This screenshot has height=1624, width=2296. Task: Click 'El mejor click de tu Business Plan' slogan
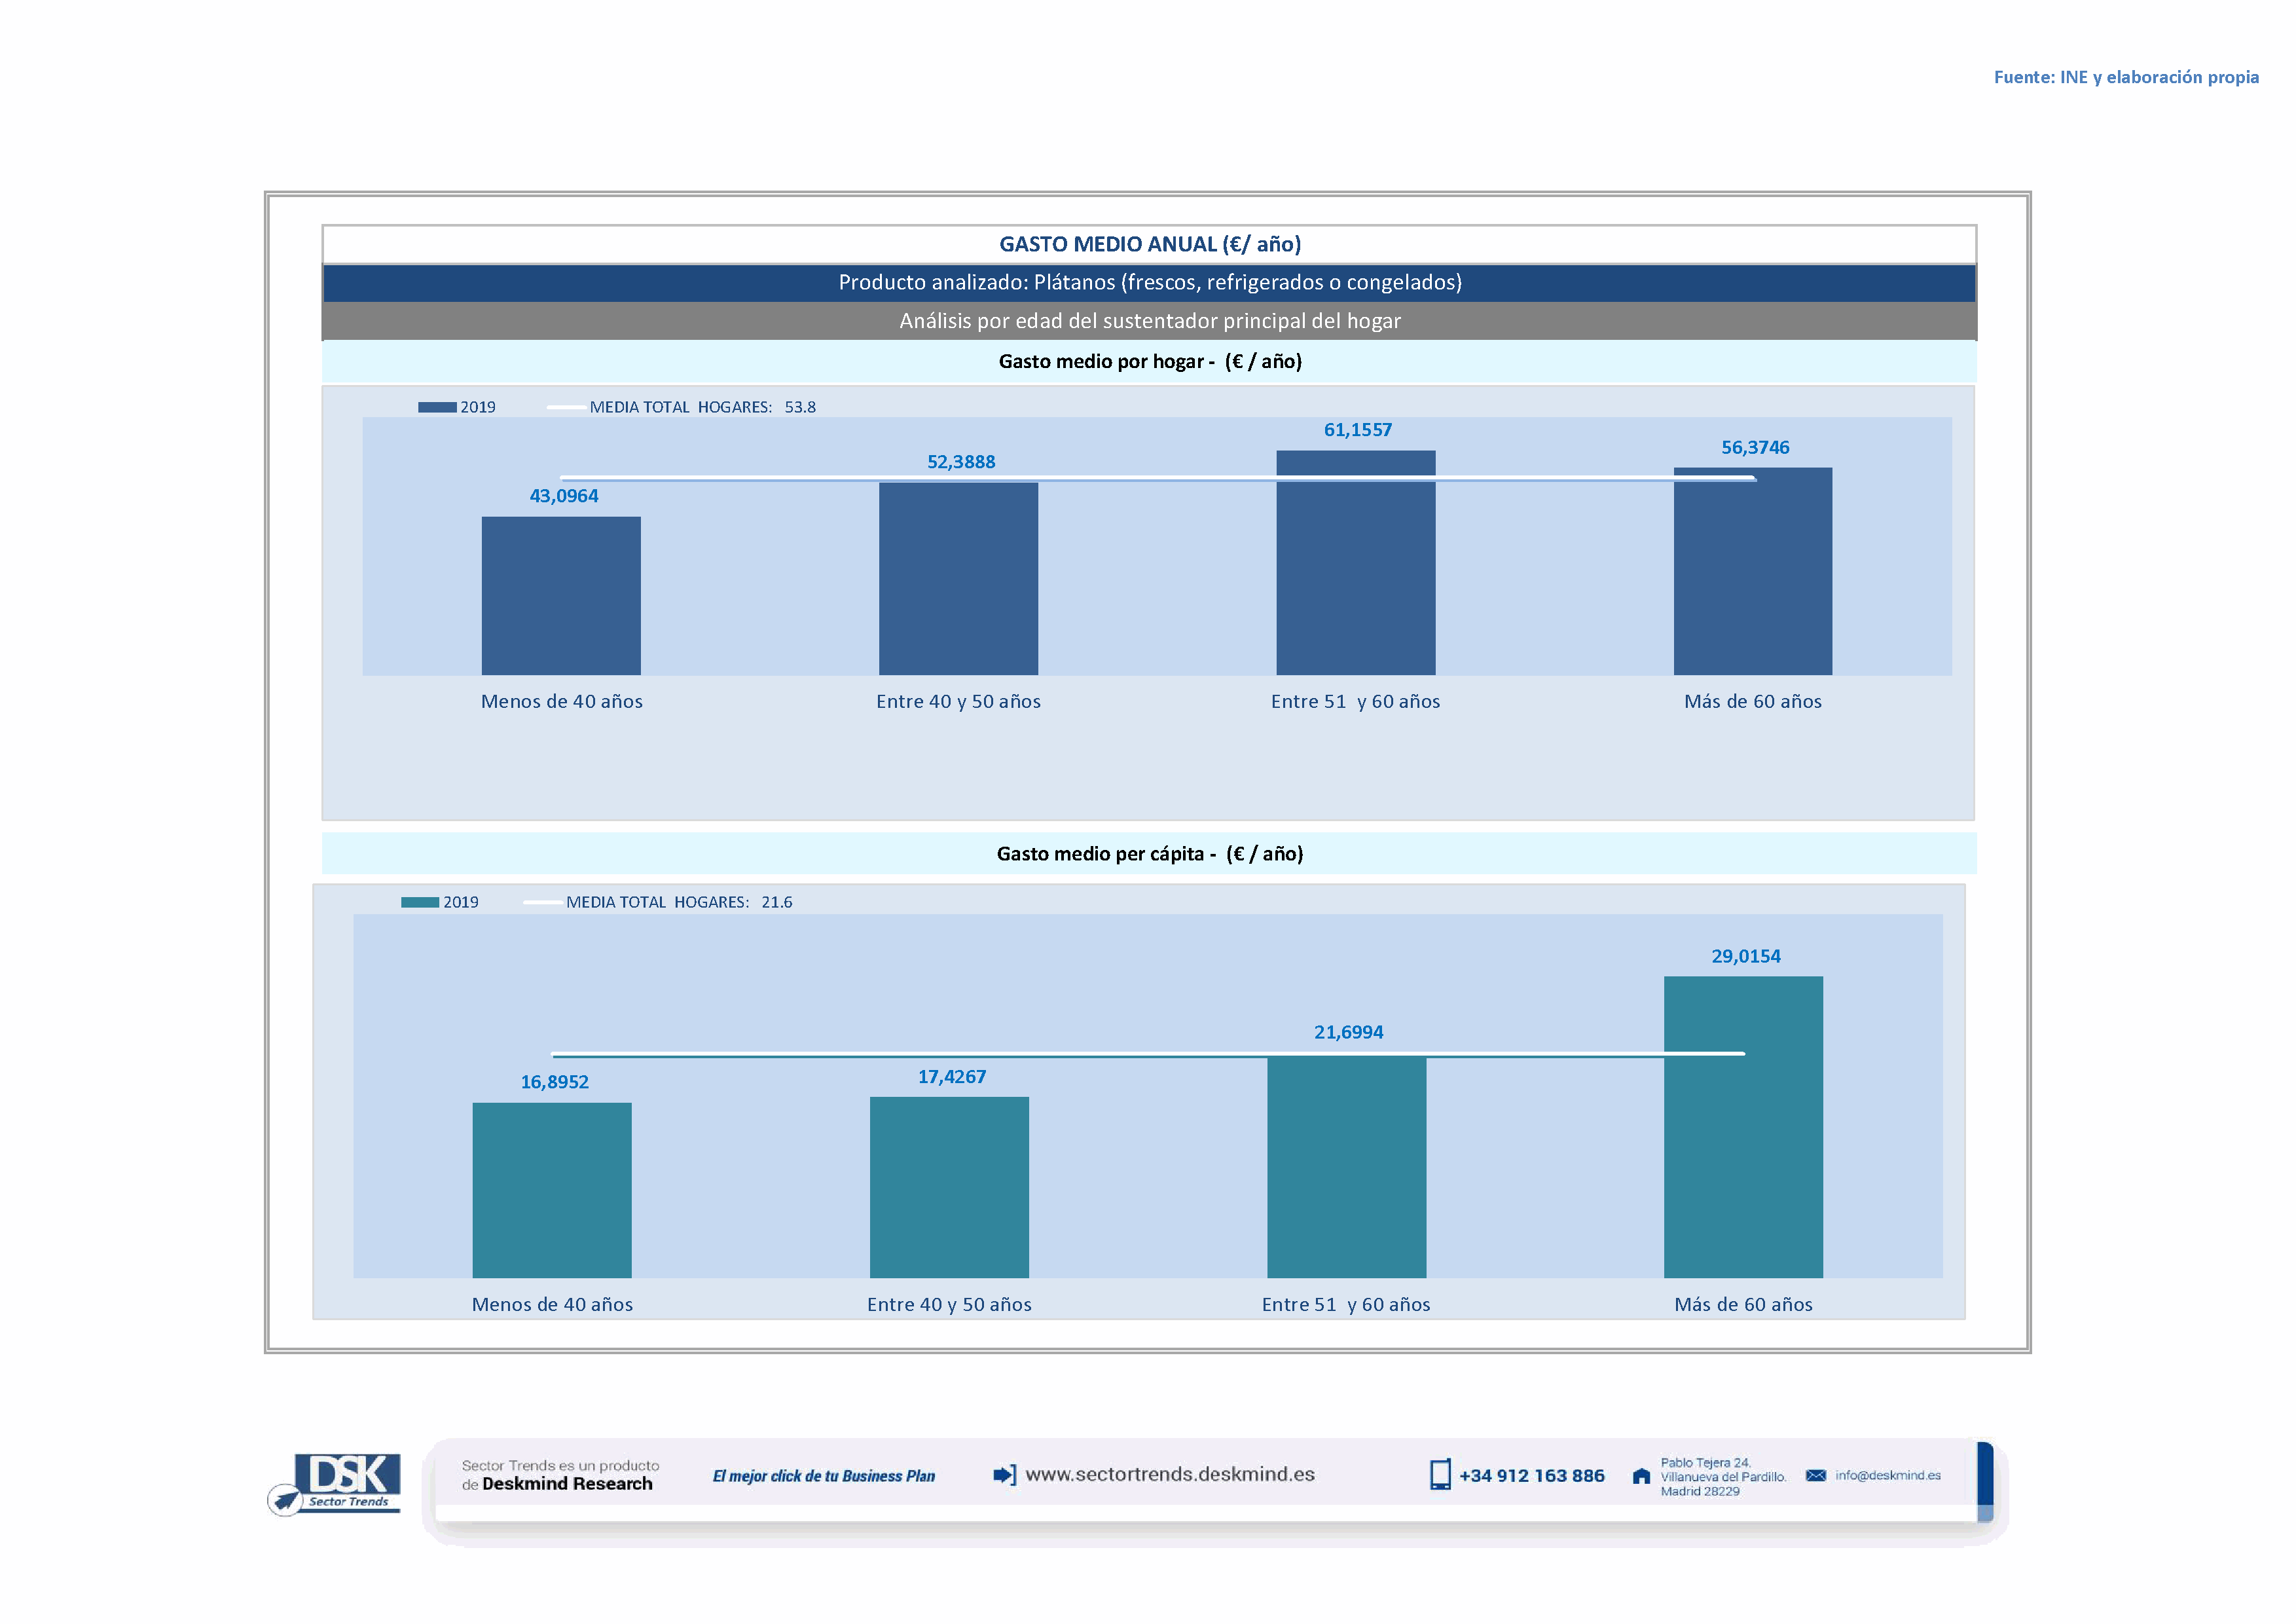pyautogui.click(x=823, y=1476)
